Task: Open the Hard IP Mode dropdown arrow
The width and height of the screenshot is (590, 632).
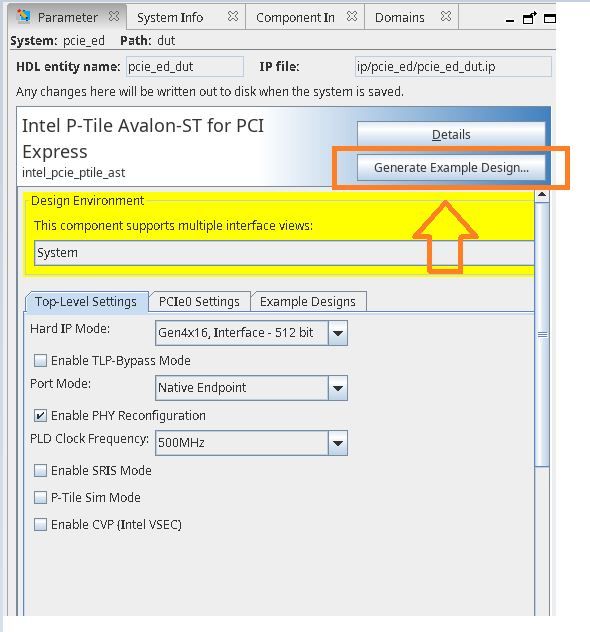Action: tap(338, 333)
